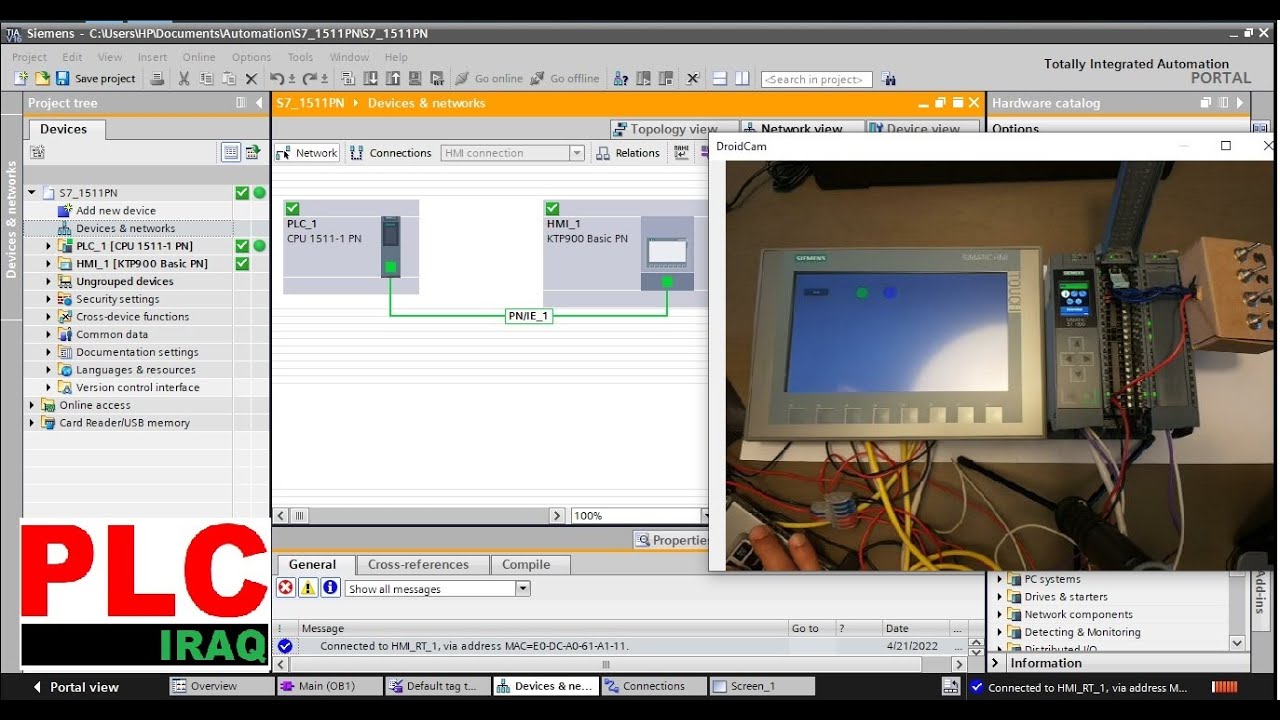Expand the PLC_1 [CPU 1511-1 PN] node
This screenshot has width=1280, height=720.
coord(48,246)
